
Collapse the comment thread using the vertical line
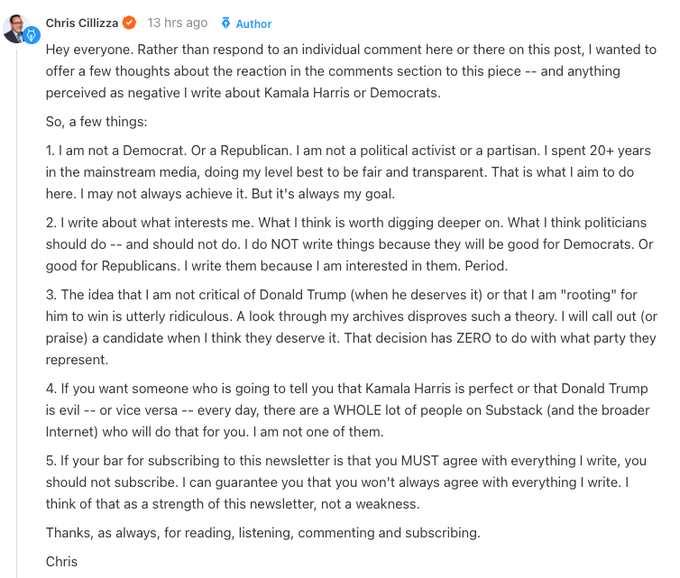pyautogui.click(x=17, y=300)
